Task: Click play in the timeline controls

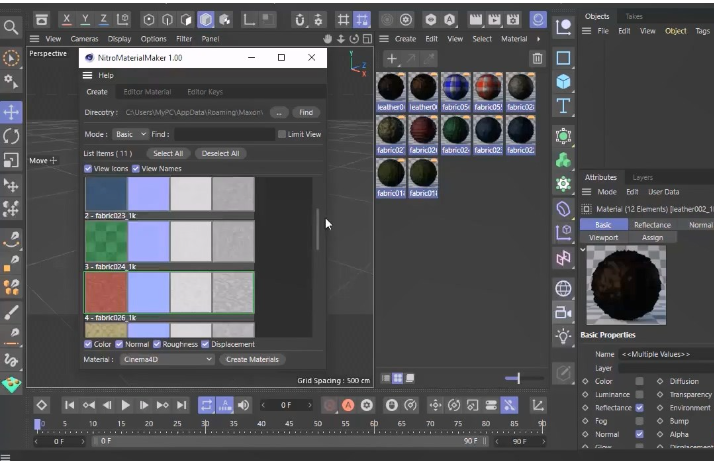Action: [x=125, y=405]
